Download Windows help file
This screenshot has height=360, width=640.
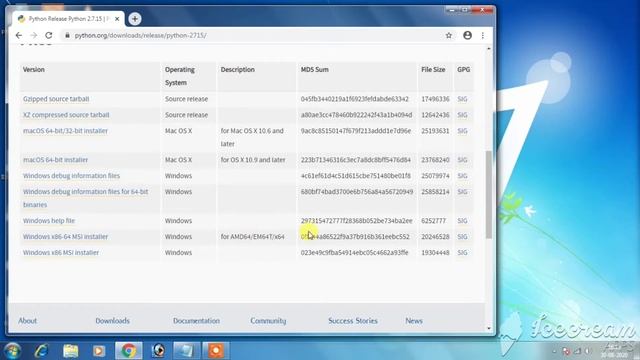click(49, 220)
